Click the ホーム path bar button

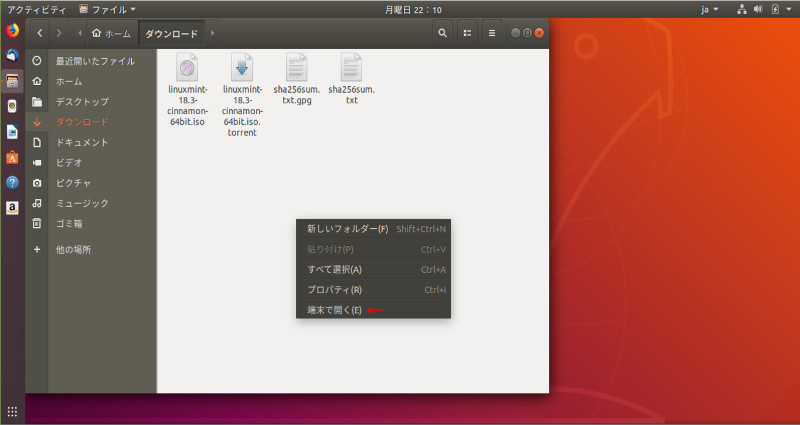[112, 34]
